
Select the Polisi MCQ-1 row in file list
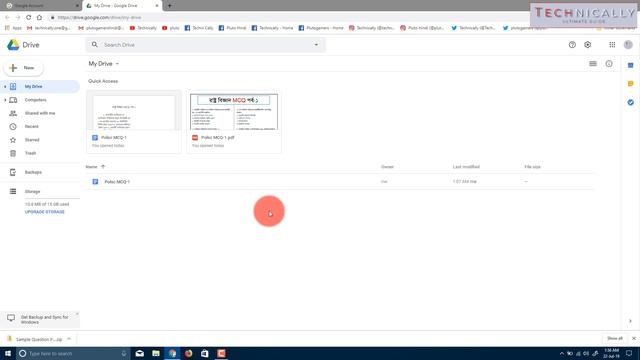340,182
